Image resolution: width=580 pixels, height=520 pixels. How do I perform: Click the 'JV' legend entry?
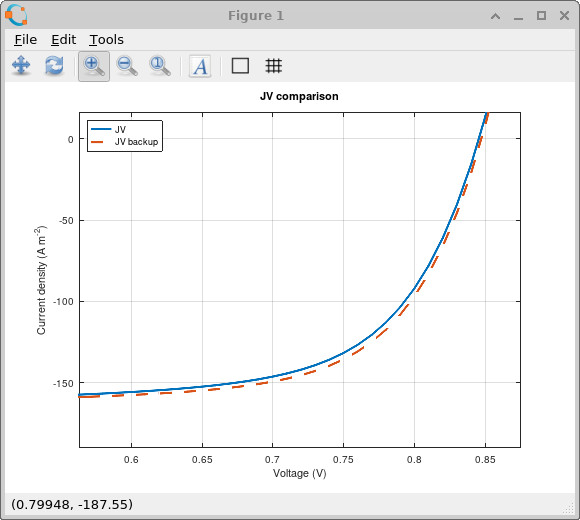click(x=120, y=129)
